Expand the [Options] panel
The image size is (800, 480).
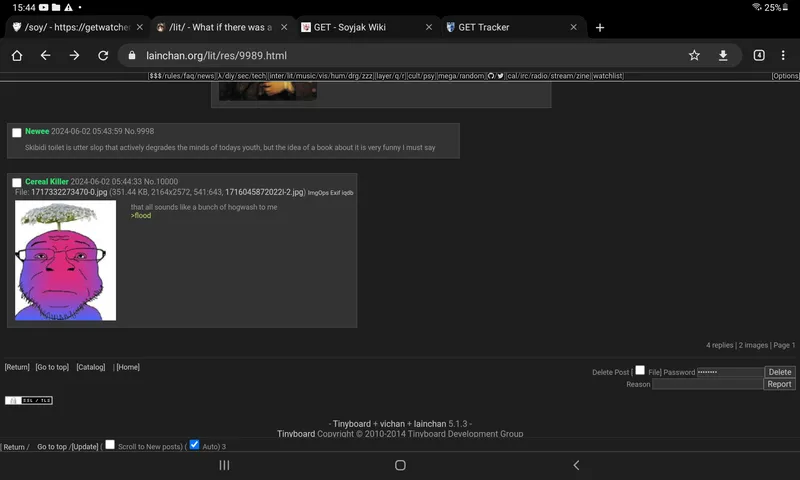coord(785,76)
